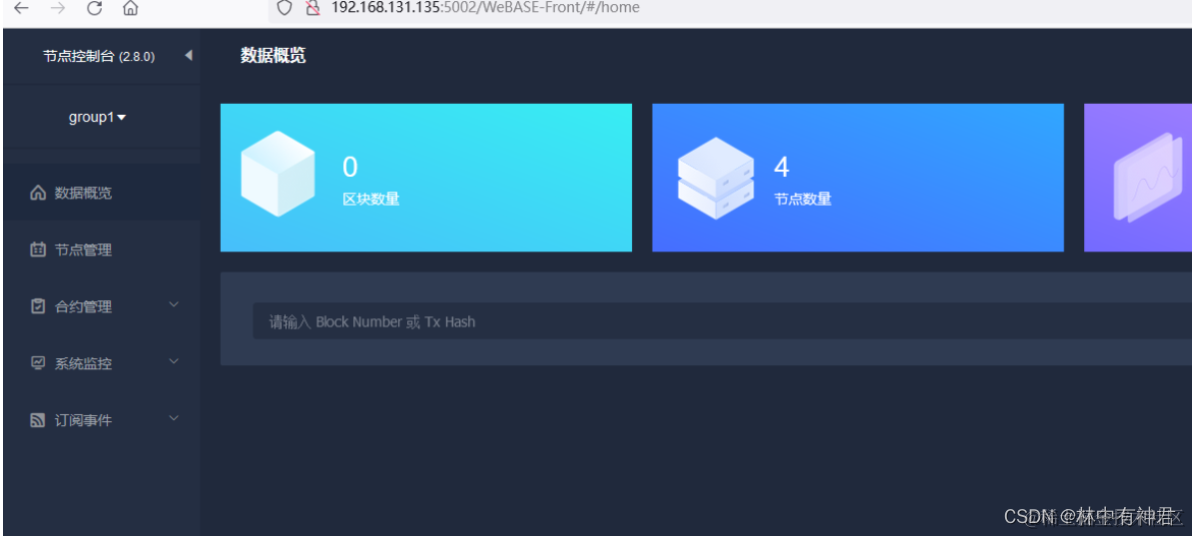
Task: Open the 节点管理 menu item
Action: coord(101,249)
